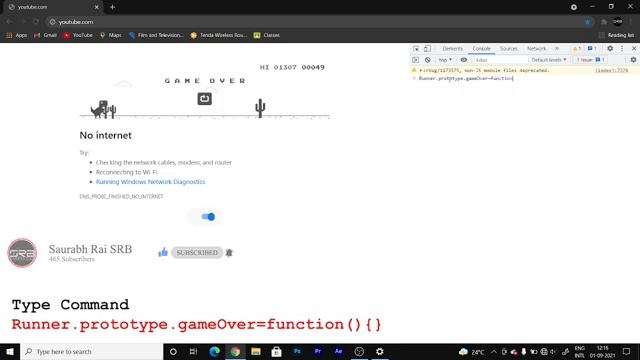Screen dimensions: 640x360
Task: Open the Reading list button
Action: pos(616,35)
